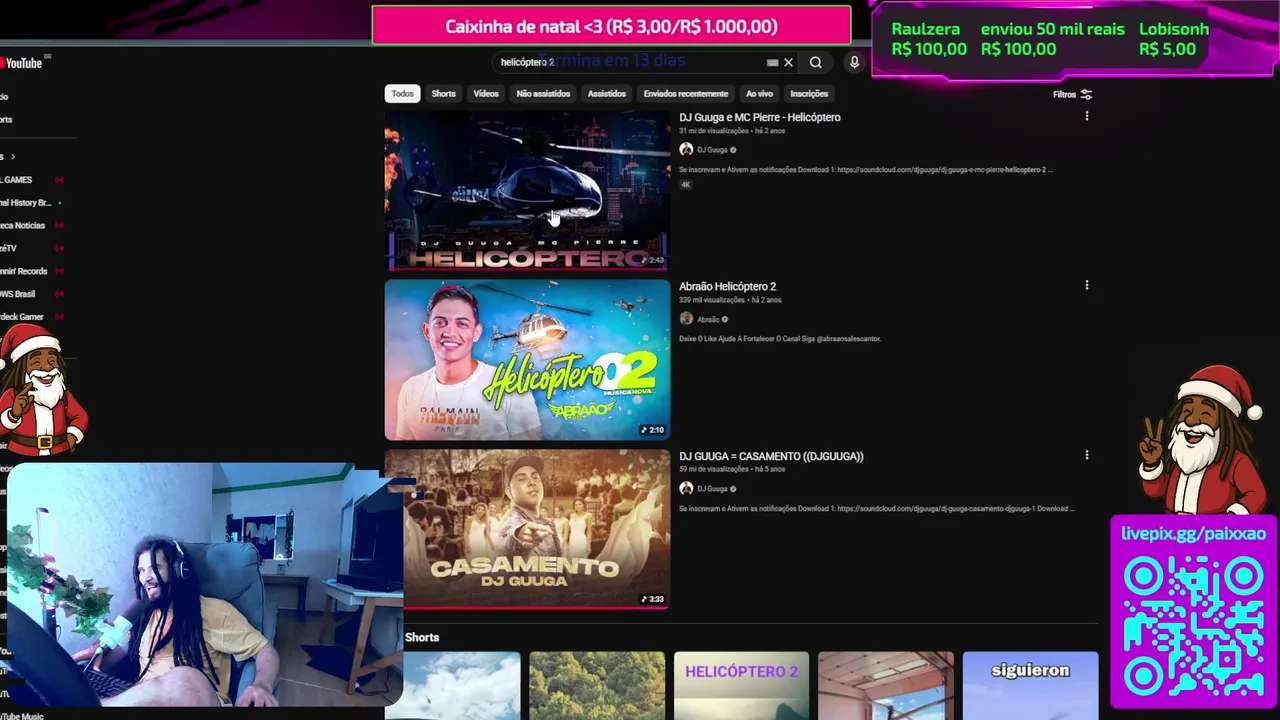The height and width of the screenshot is (720, 1280).
Task: Click the 4K badge on Helicóptero result
Action: [x=686, y=185]
